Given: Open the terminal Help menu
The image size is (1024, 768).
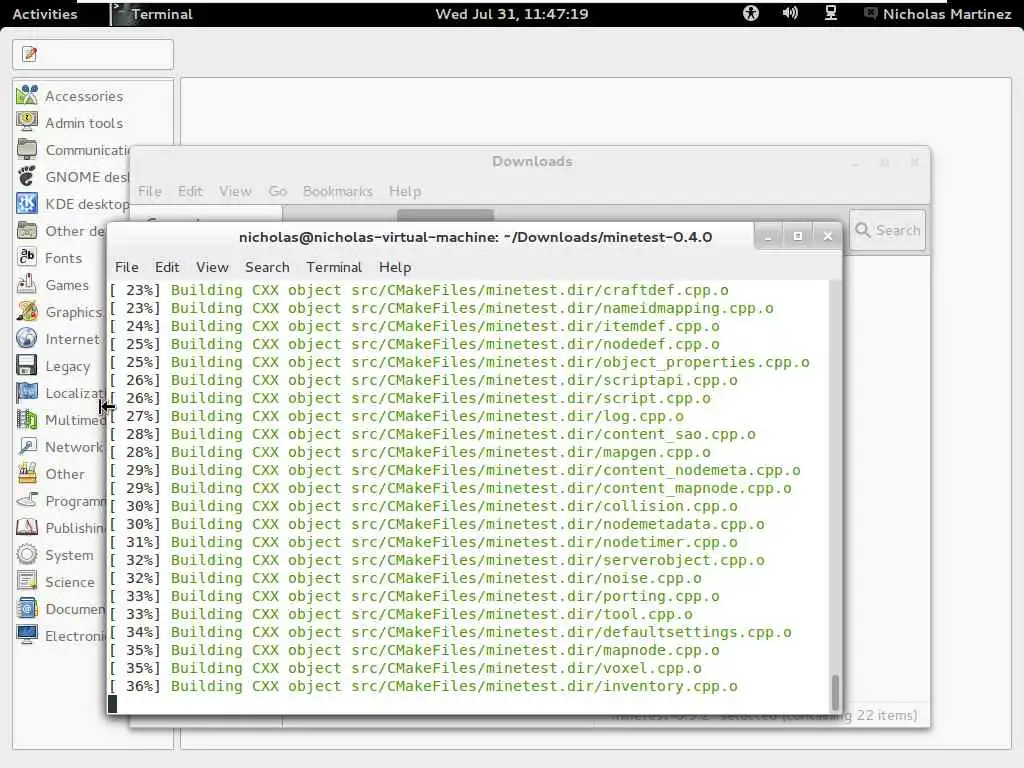Looking at the screenshot, I should pos(395,267).
